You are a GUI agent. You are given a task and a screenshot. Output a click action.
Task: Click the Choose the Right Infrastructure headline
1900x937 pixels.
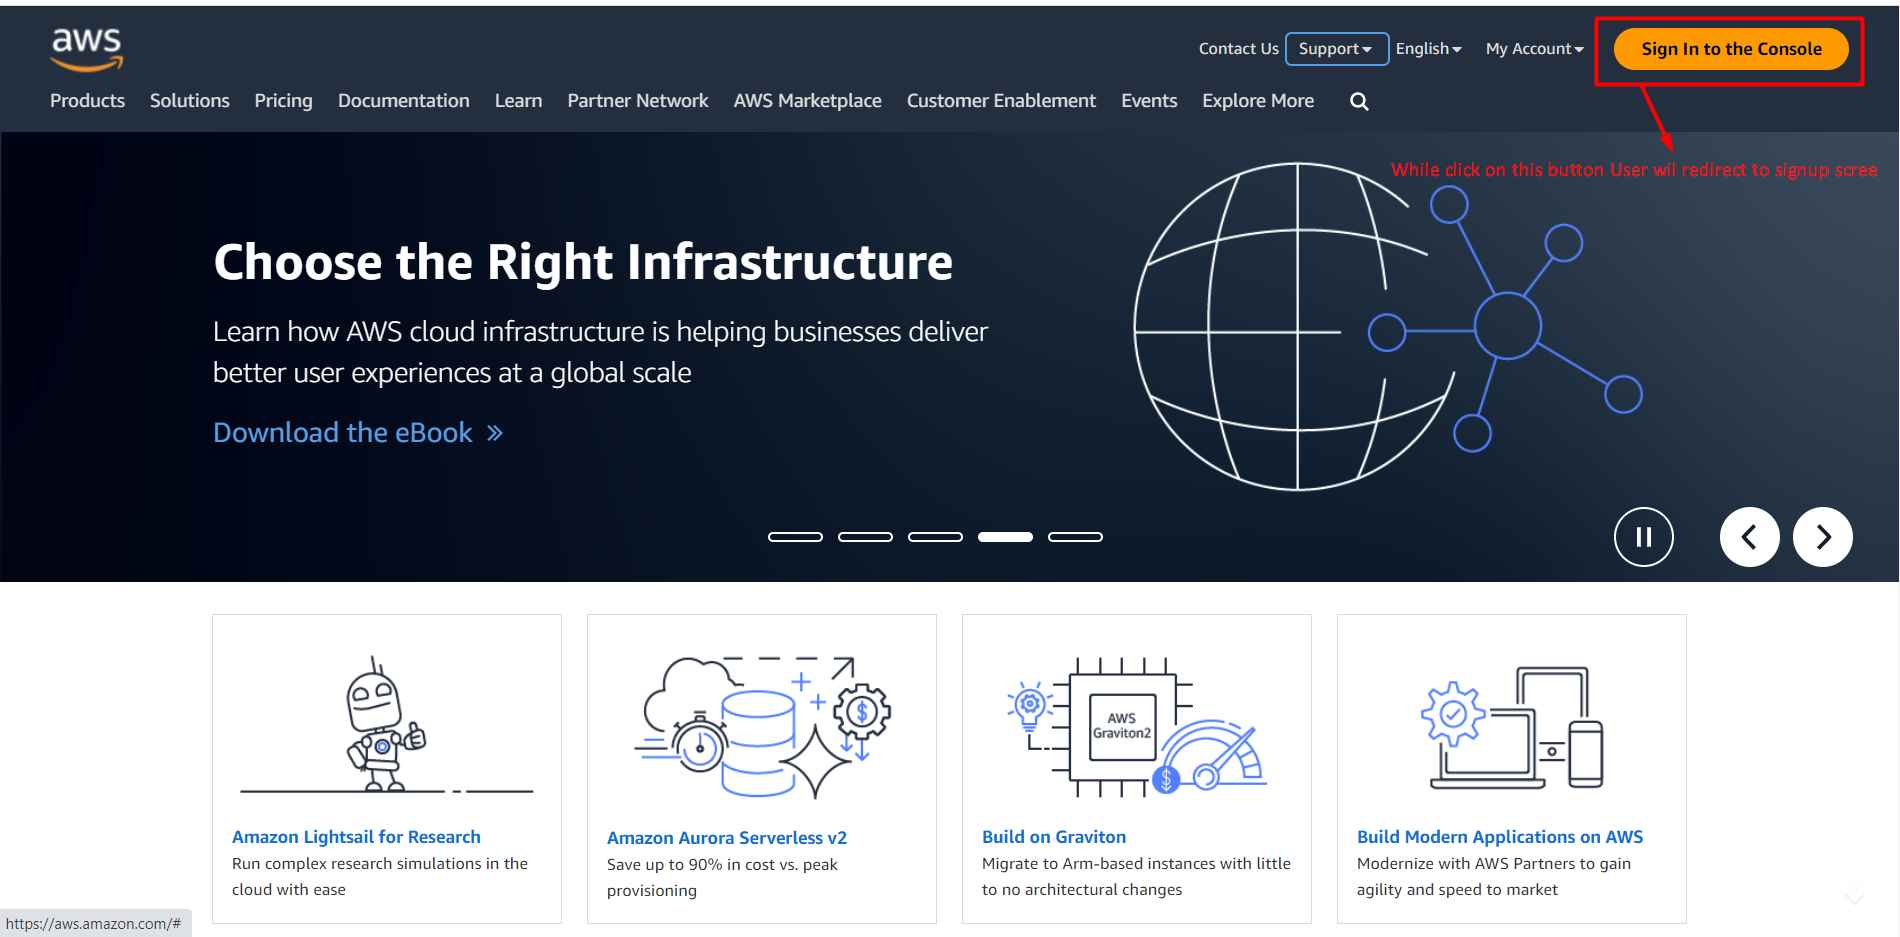583,262
